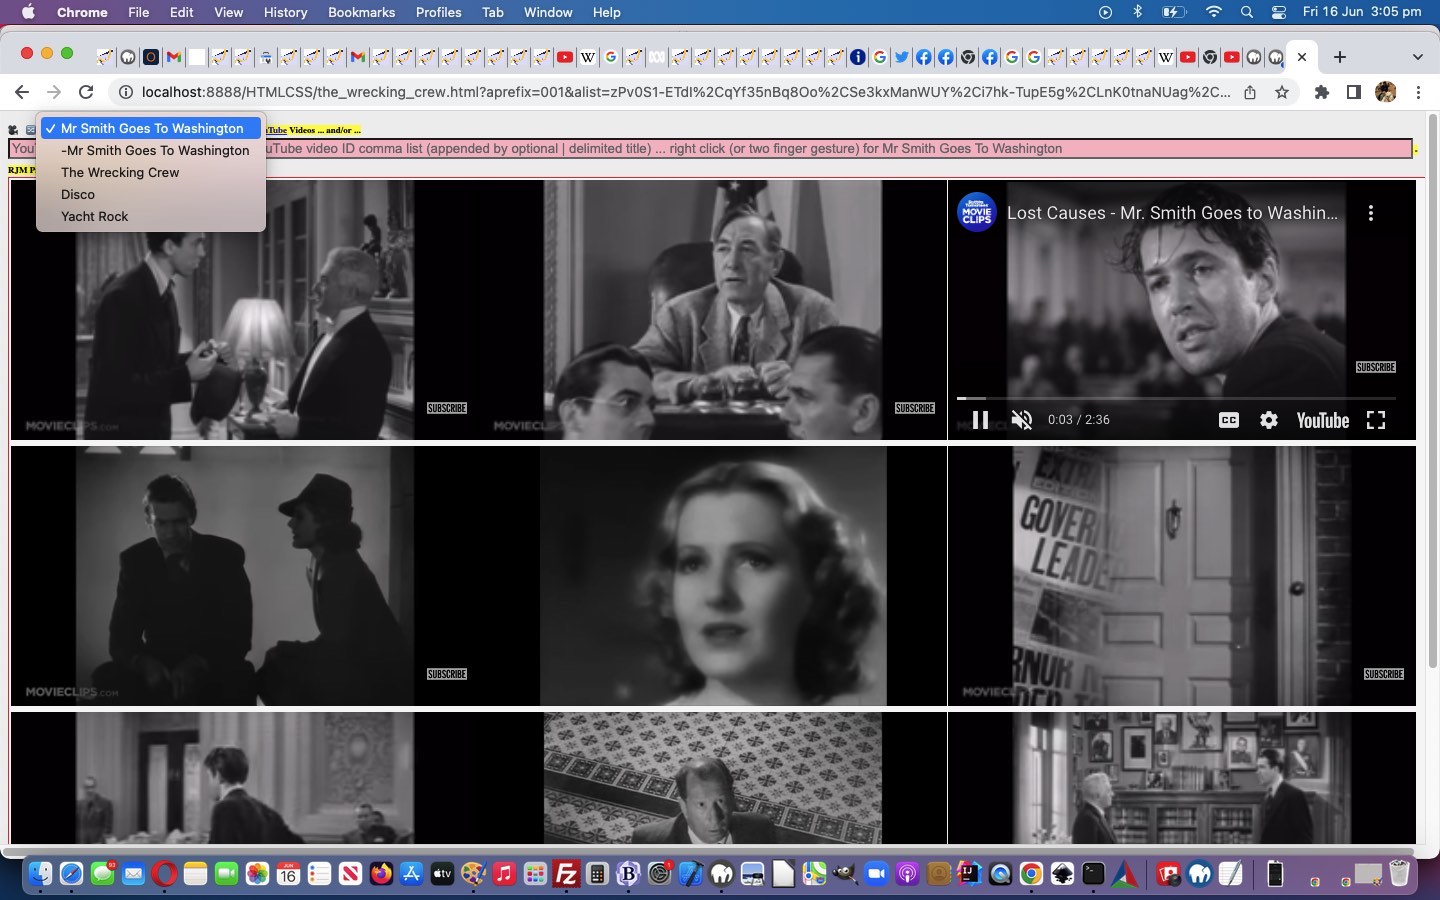Reload the page with the refresh button
This screenshot has width=1440, height=900.
point(86,92)
